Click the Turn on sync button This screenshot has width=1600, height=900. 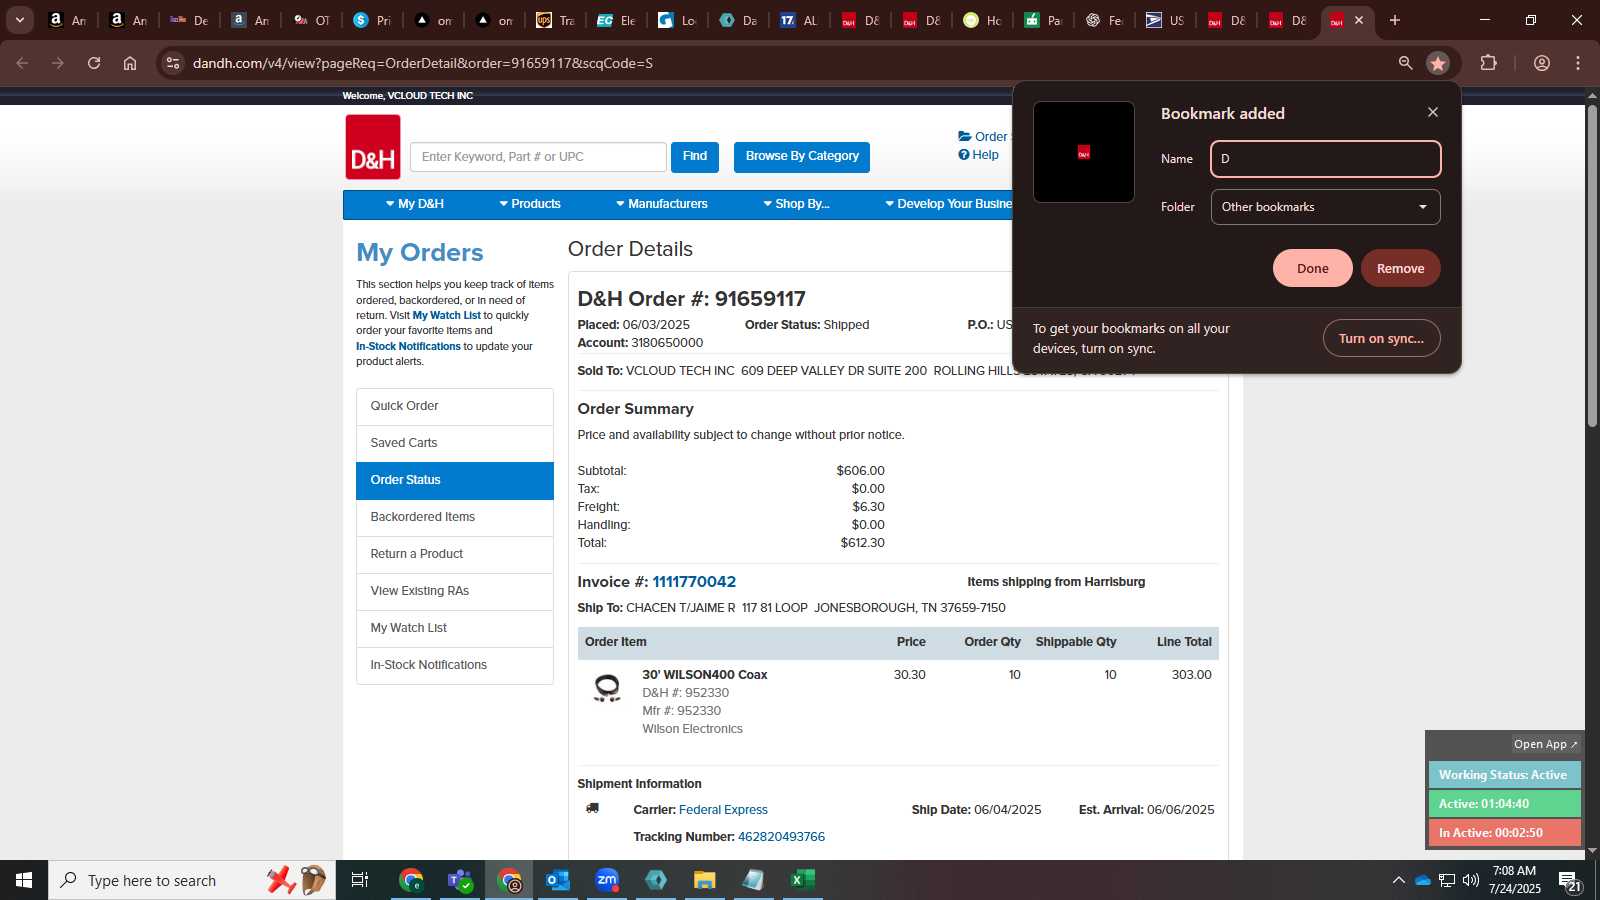coord(1381,338)
